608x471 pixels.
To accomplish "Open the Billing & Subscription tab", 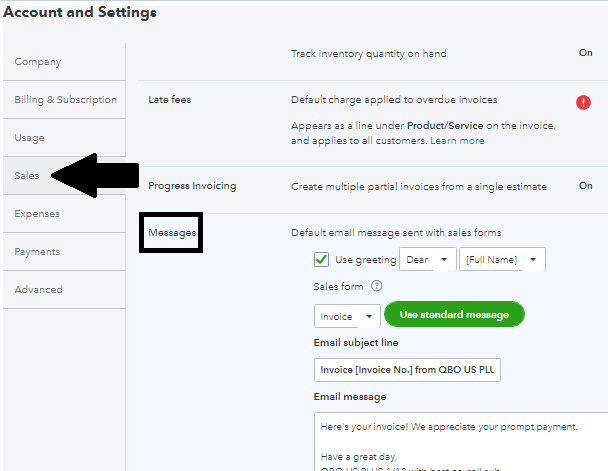I will [65, 100].
